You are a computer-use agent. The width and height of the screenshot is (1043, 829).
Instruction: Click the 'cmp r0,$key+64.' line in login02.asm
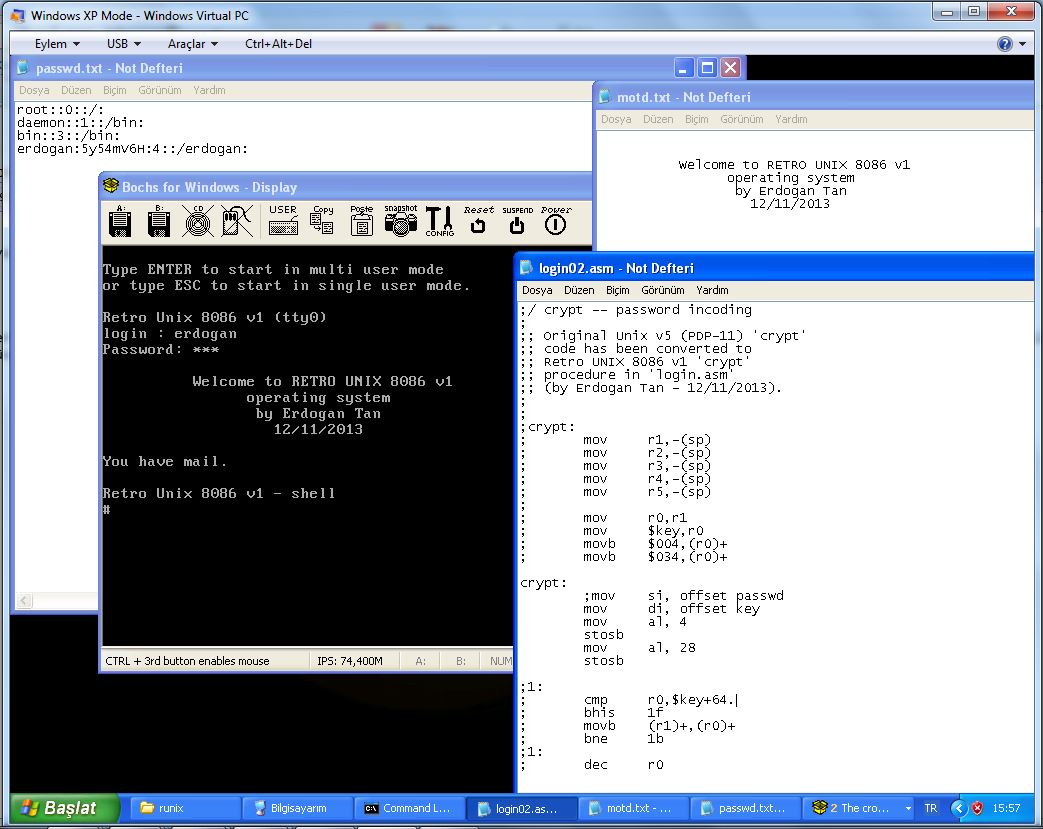coord(661,700)
